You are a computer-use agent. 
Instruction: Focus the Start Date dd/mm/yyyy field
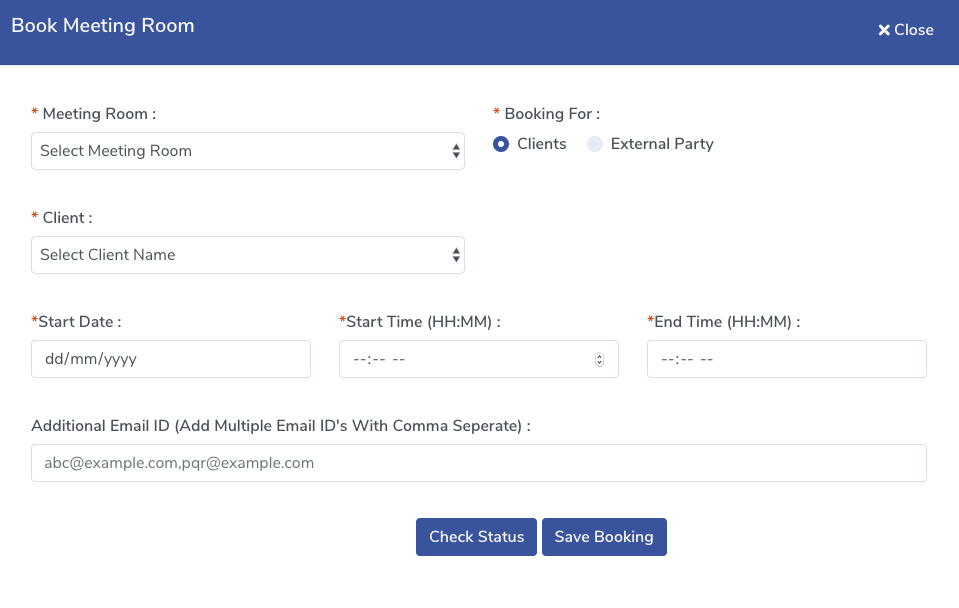click(170, 359)
